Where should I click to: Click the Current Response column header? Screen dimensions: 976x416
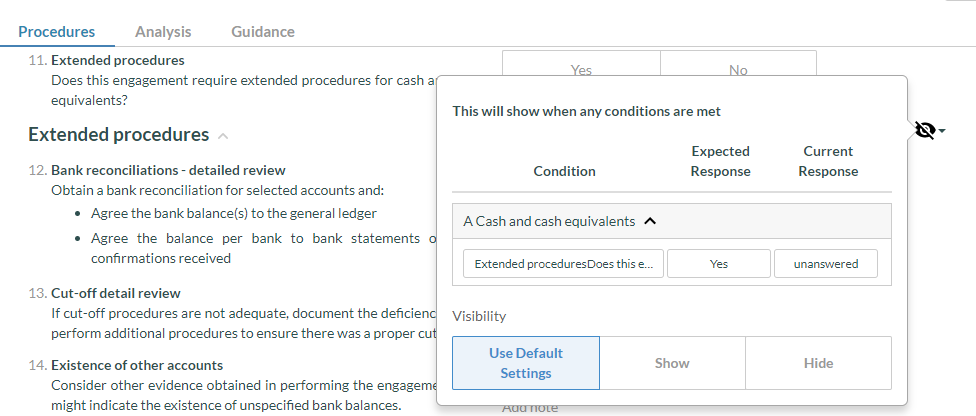point(828,161)
